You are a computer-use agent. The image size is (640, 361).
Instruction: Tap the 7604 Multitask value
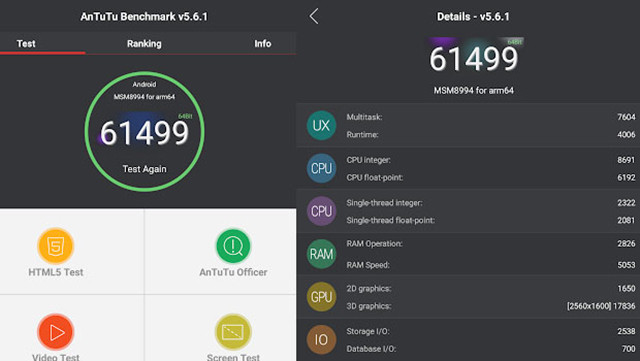point(626,117)
